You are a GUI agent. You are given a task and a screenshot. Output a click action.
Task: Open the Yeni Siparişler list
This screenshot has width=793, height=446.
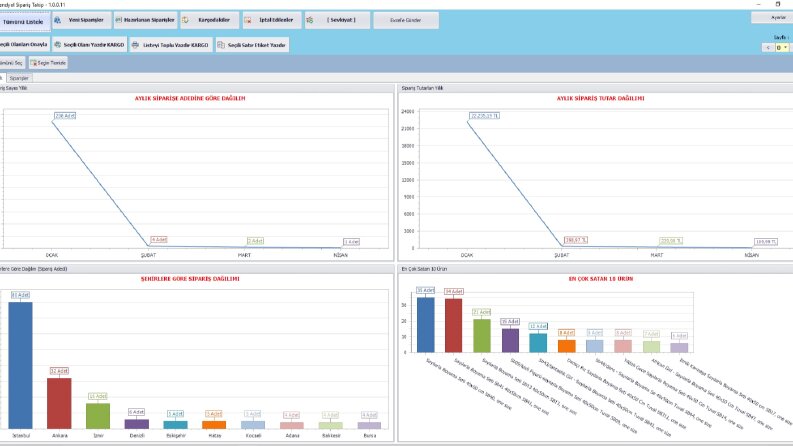81,20
